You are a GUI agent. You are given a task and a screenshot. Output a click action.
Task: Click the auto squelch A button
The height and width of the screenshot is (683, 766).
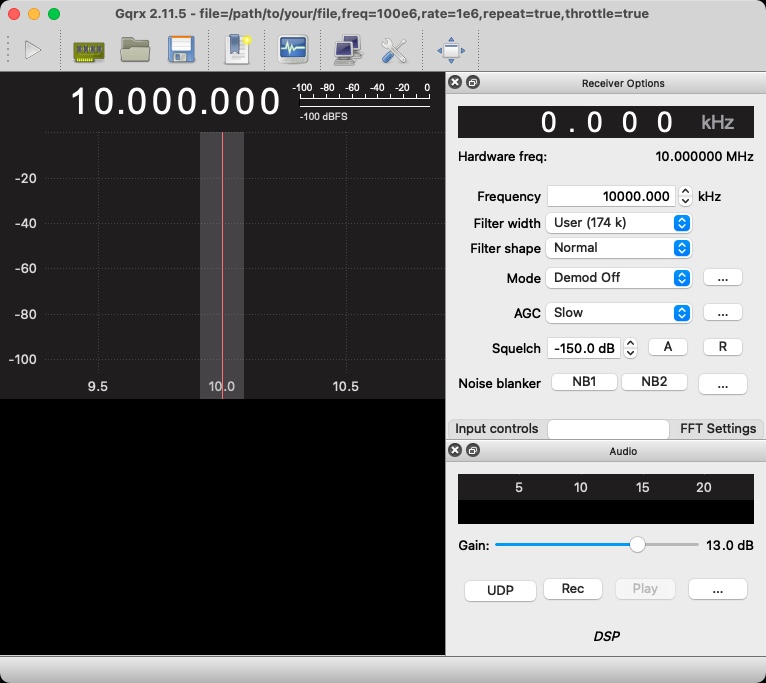click(x=668, y=347)
